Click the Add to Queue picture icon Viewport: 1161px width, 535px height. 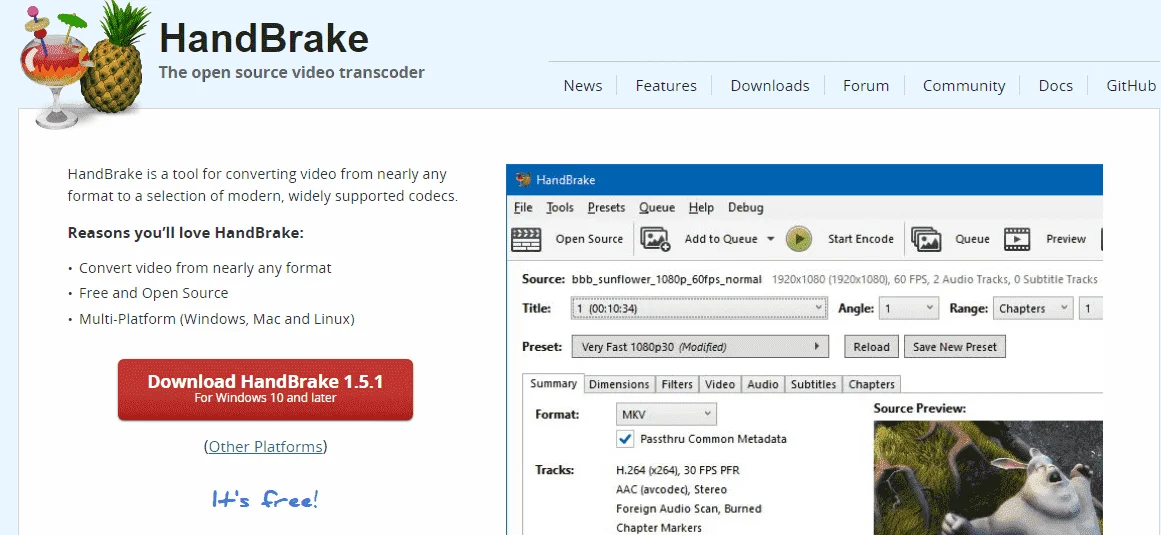pyautogui.click(x=655, y=239)
